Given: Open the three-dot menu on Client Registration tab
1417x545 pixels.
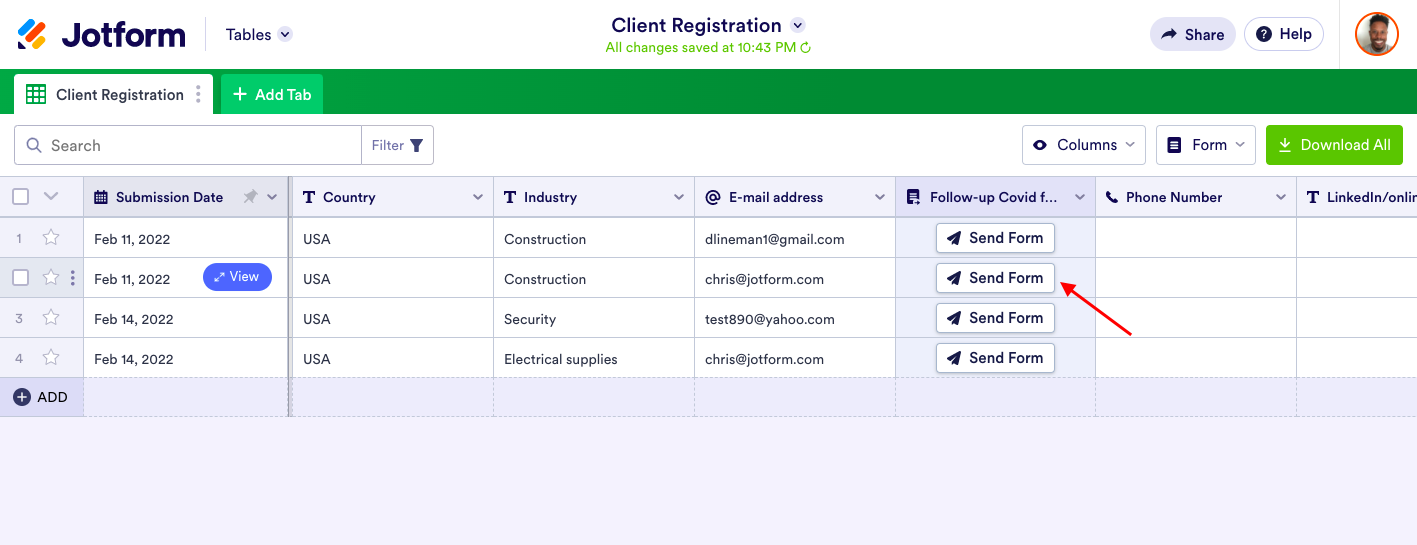Looking at the screenshot, I should point(198,94).
